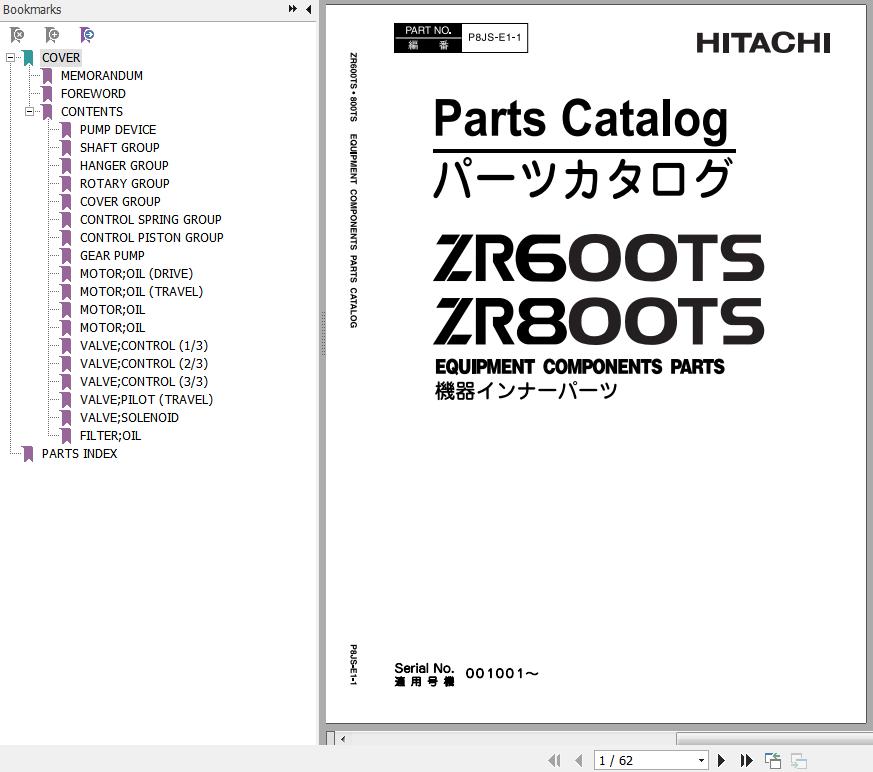
Task: Click the add new bookmark icon
Action: pyautogui.click(x=52, y=35)
